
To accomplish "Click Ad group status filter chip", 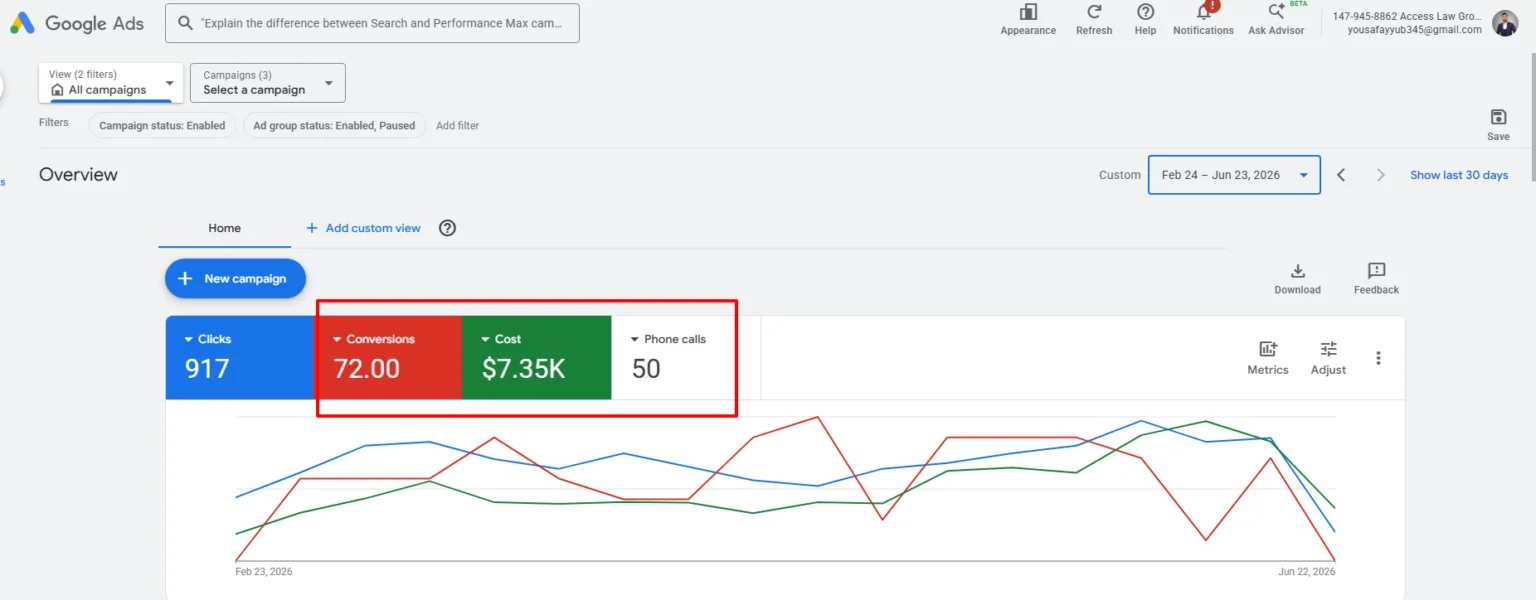I will 334,126.
